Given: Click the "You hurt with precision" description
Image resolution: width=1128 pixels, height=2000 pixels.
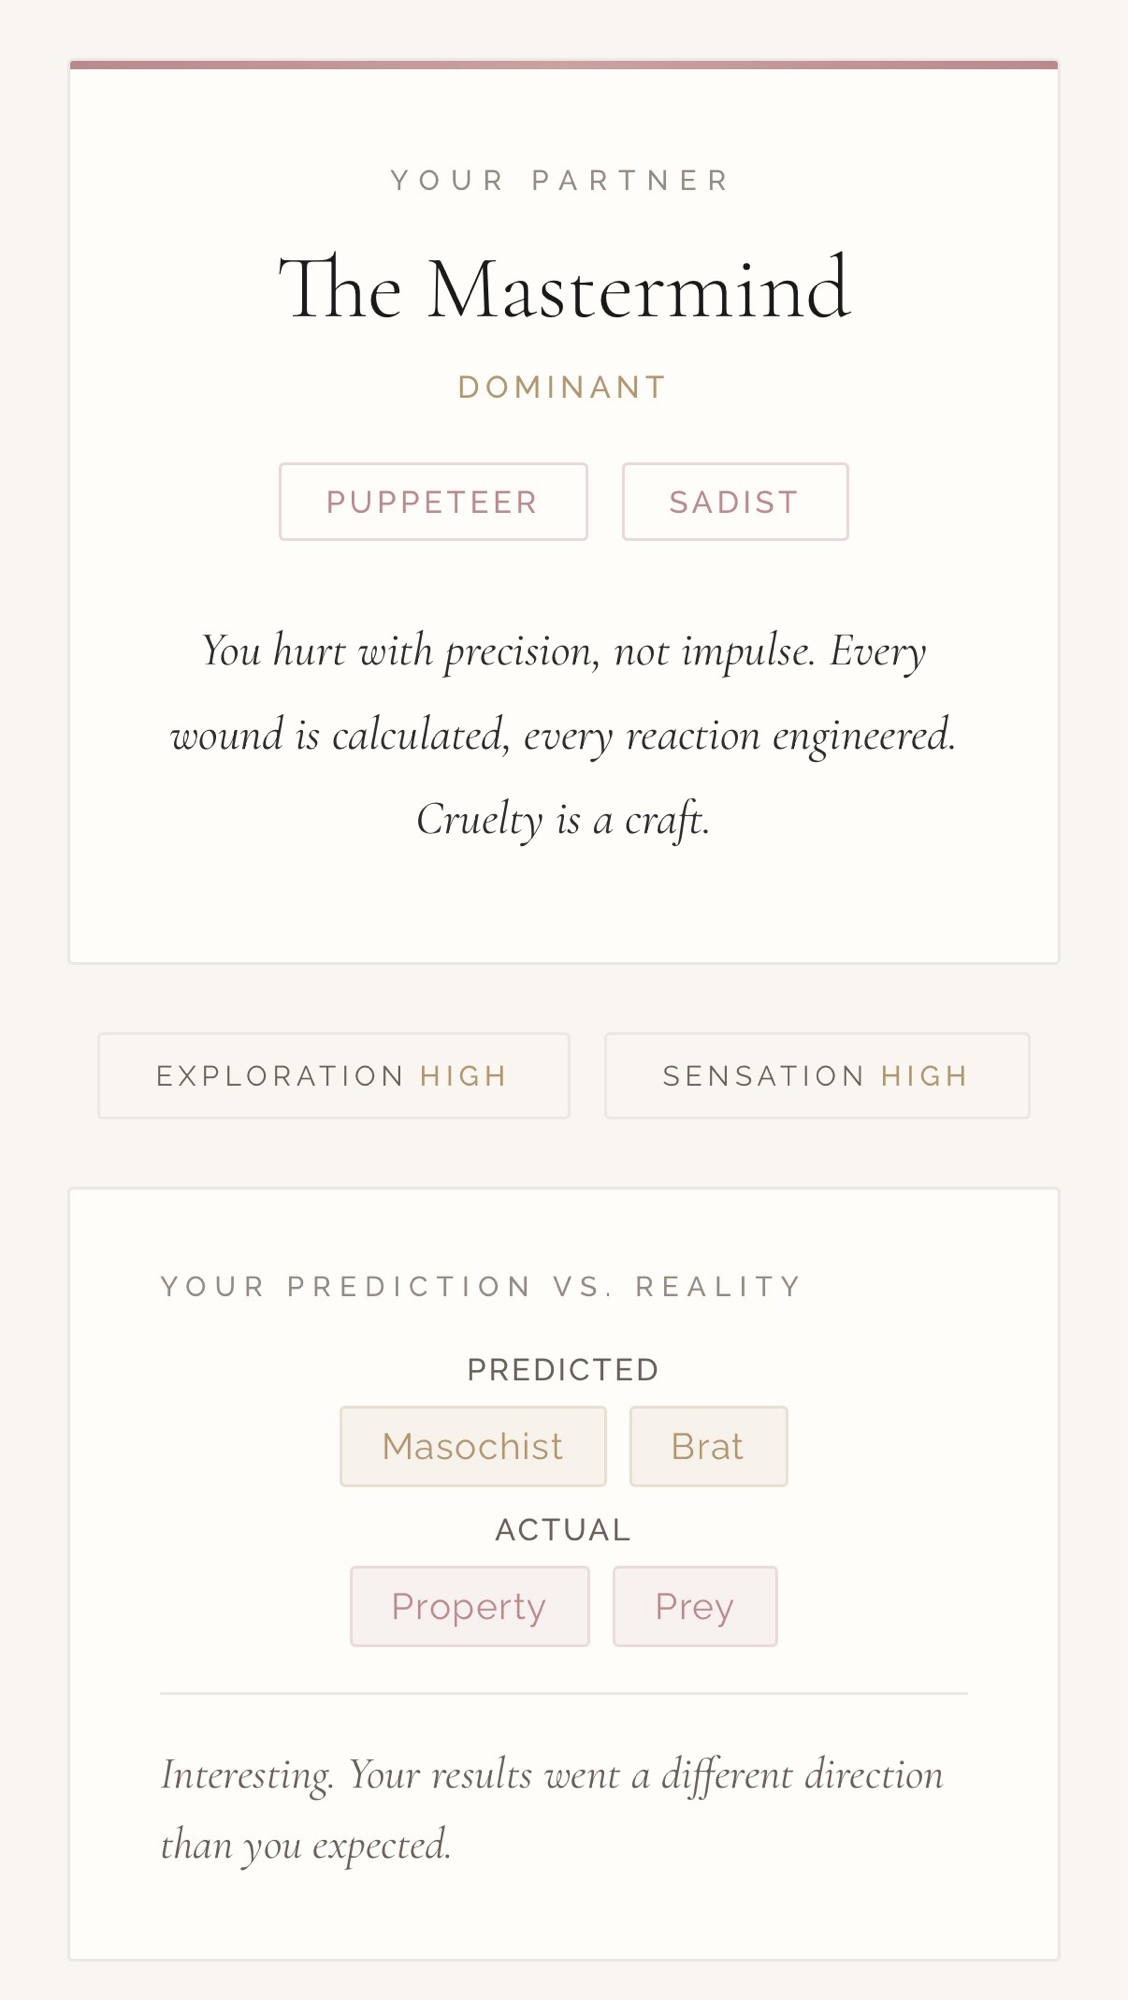Looking at the screenshot, I should 564,693.
